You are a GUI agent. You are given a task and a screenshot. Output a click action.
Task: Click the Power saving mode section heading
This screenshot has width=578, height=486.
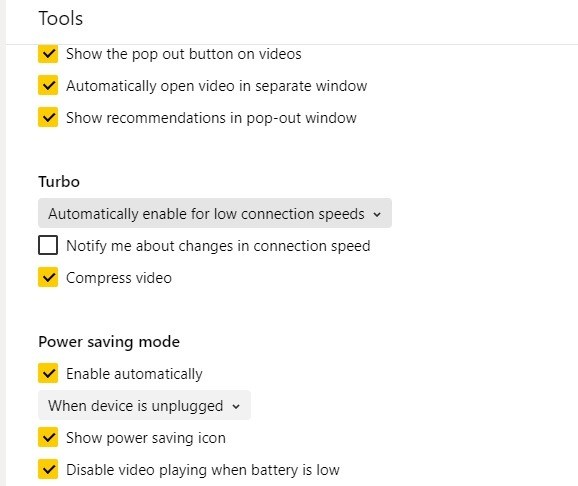coord(109,342)
